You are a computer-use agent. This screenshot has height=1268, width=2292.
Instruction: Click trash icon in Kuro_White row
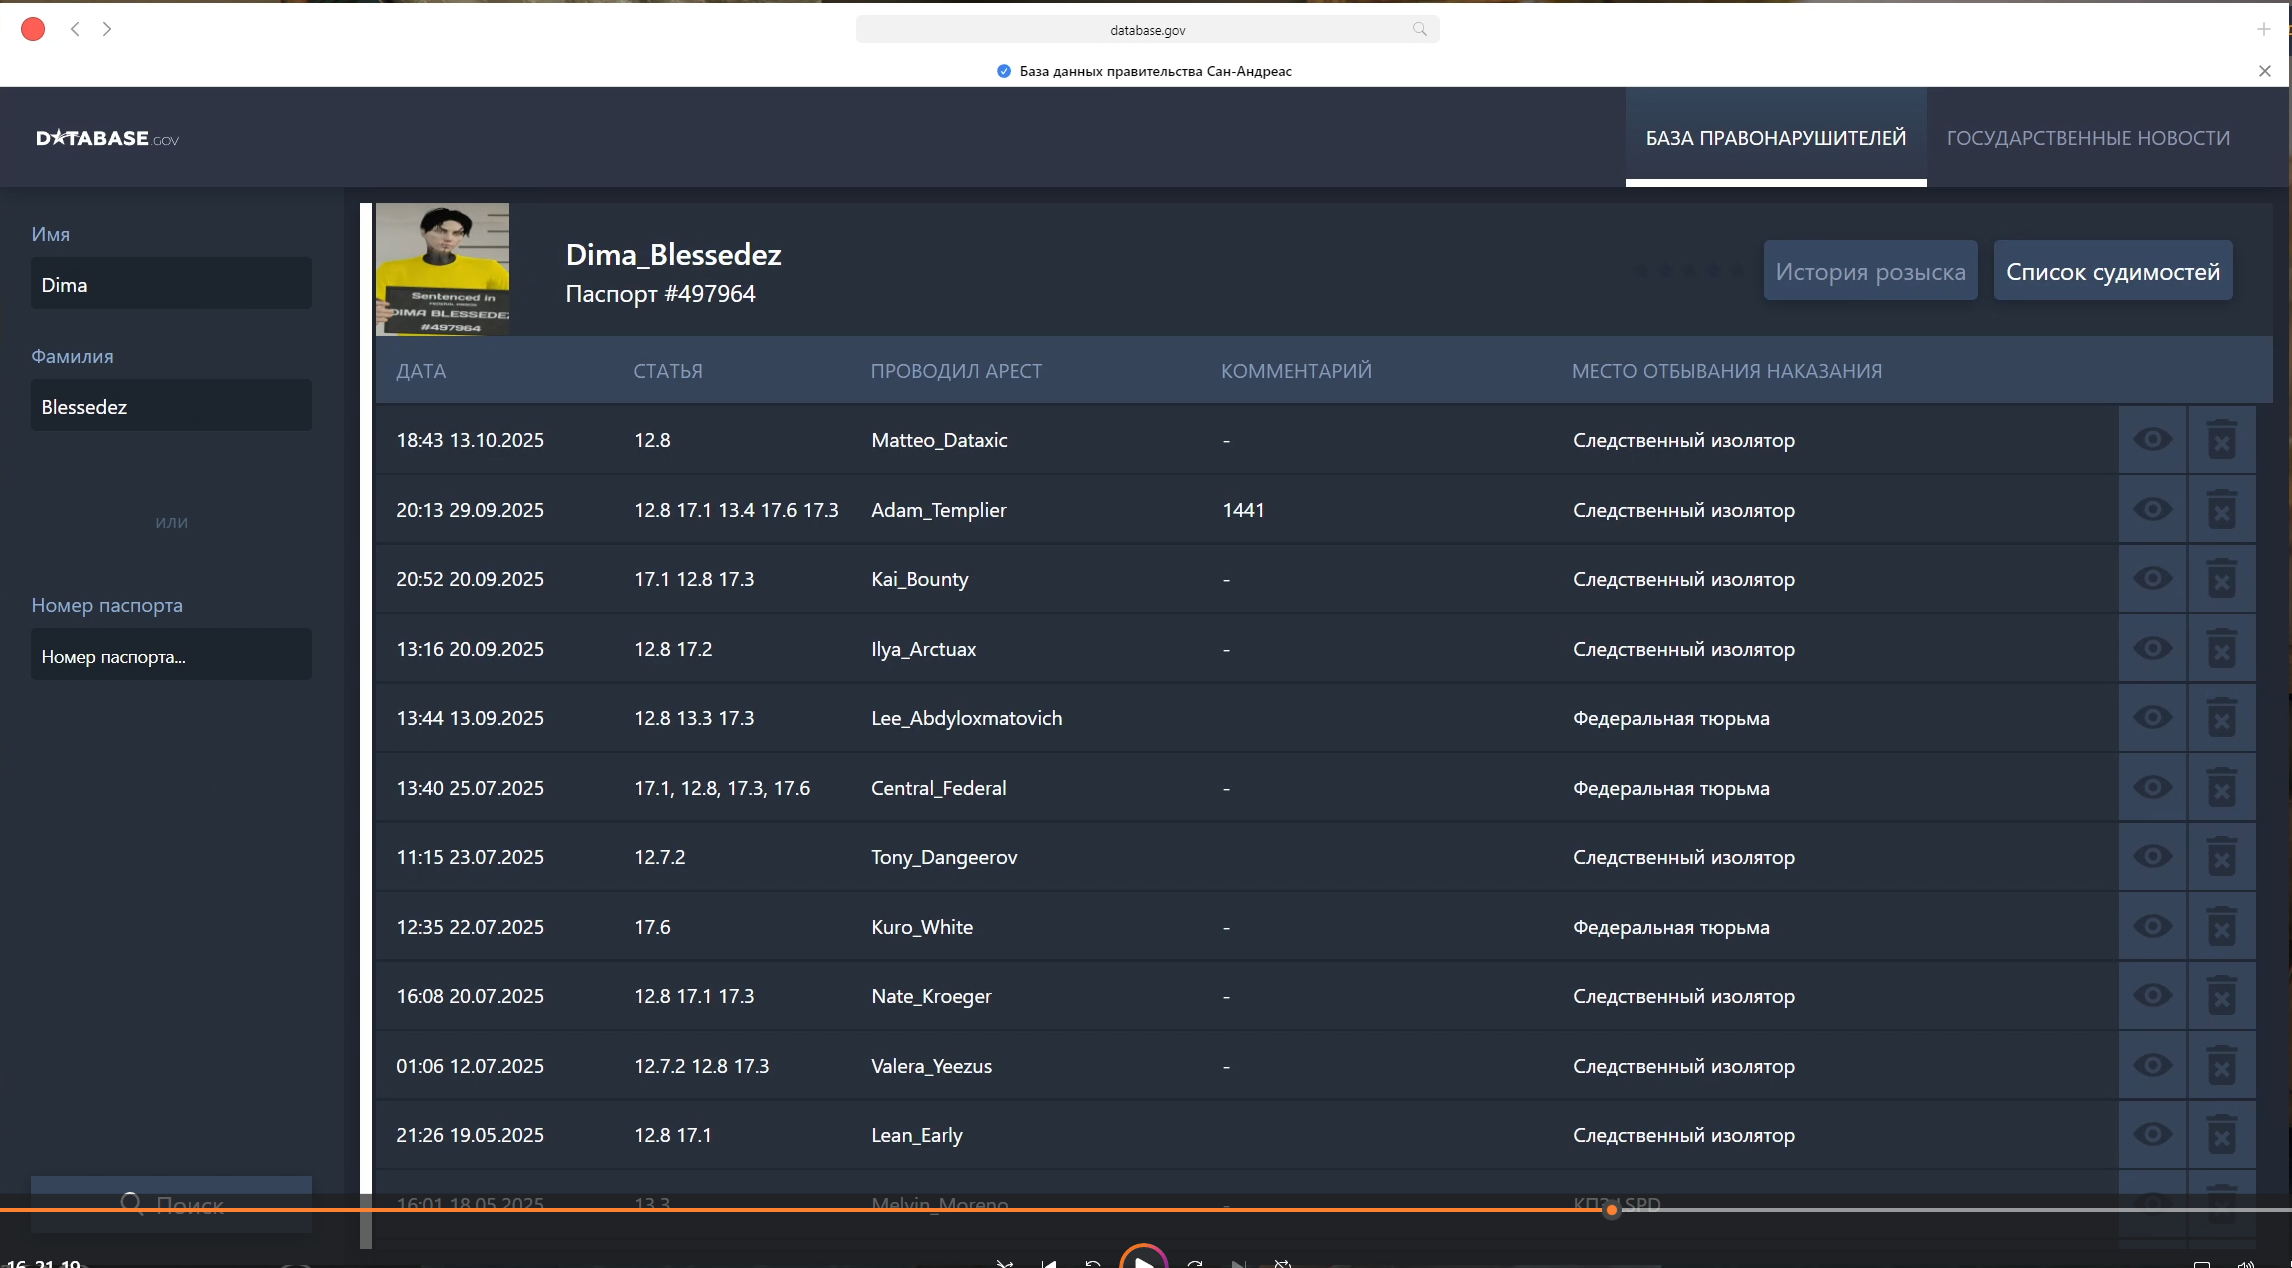[2221, 927]
